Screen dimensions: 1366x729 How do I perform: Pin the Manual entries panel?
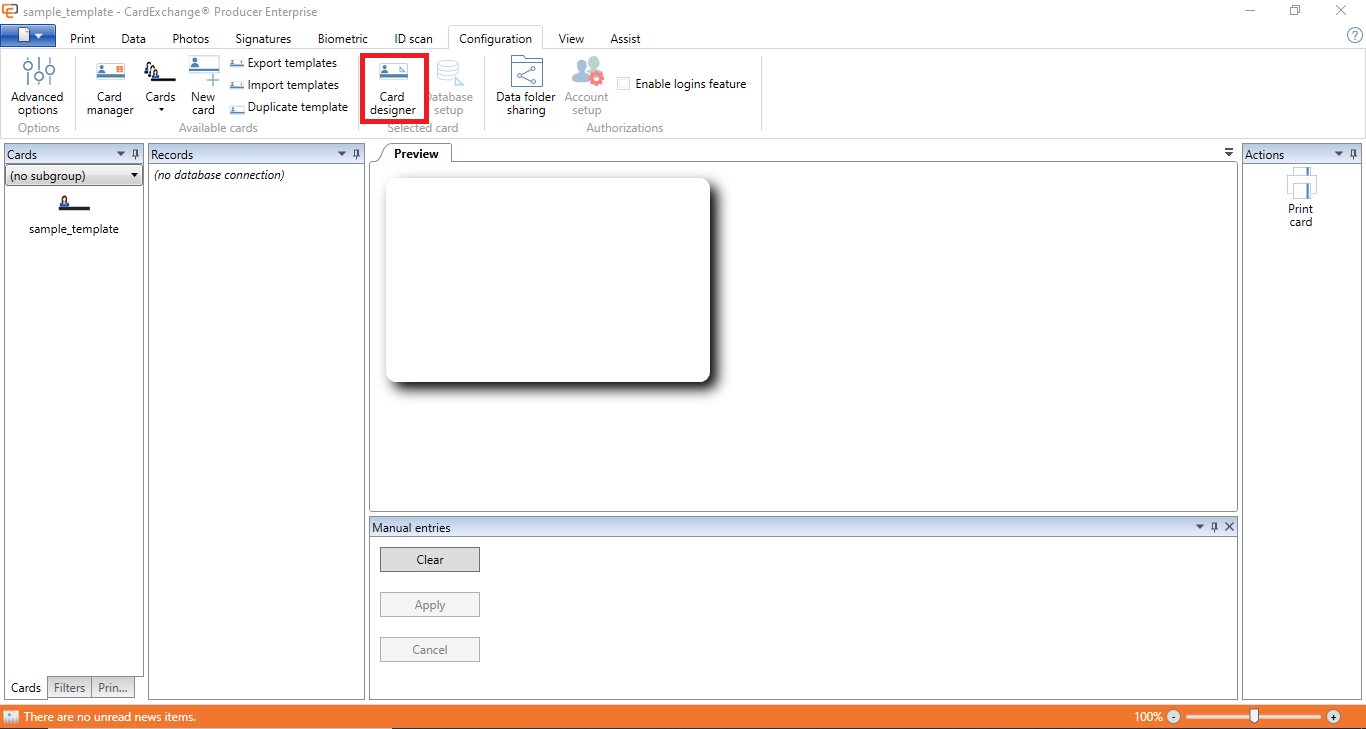pos(1215,527)
